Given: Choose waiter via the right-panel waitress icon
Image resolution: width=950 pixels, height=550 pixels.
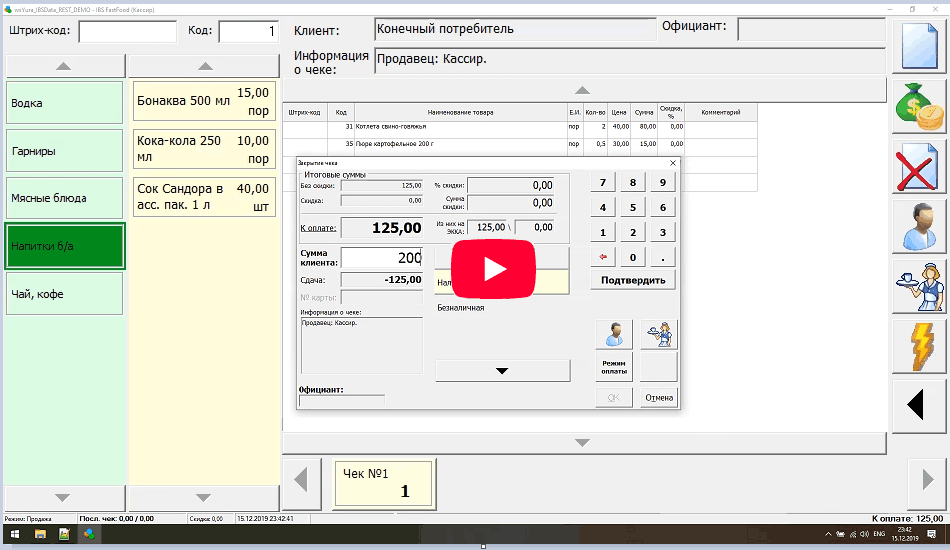Looking at the screenshot, I should tap(920, 286).
